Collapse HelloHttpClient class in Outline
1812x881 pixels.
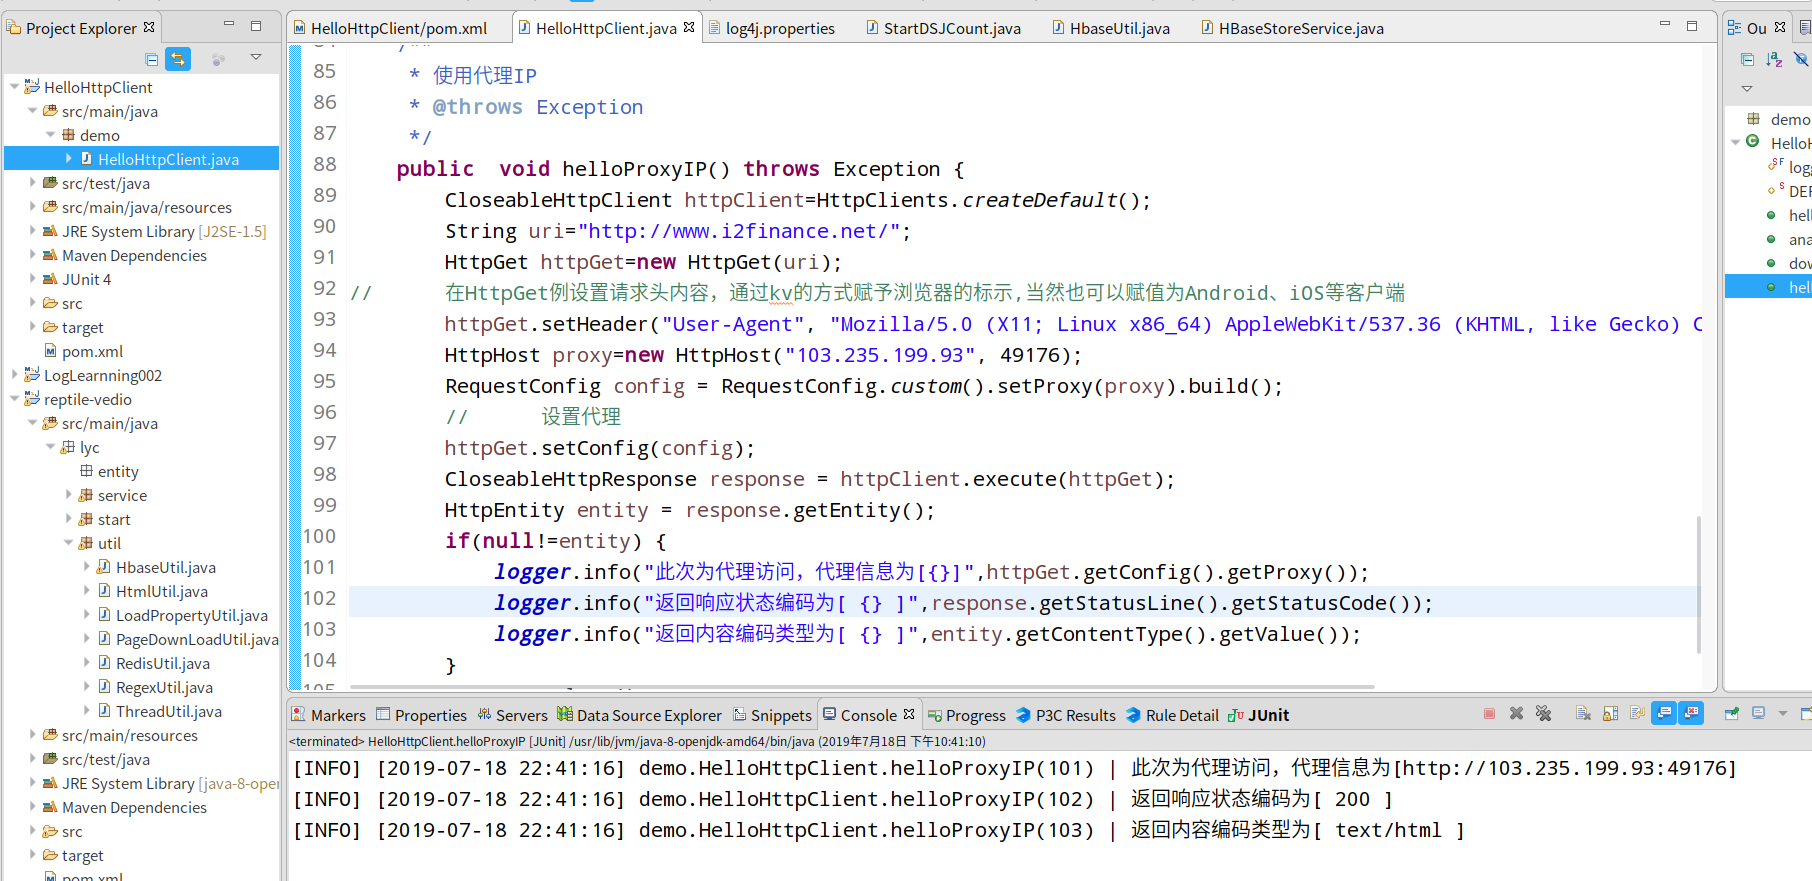[x=1736, y=143]
